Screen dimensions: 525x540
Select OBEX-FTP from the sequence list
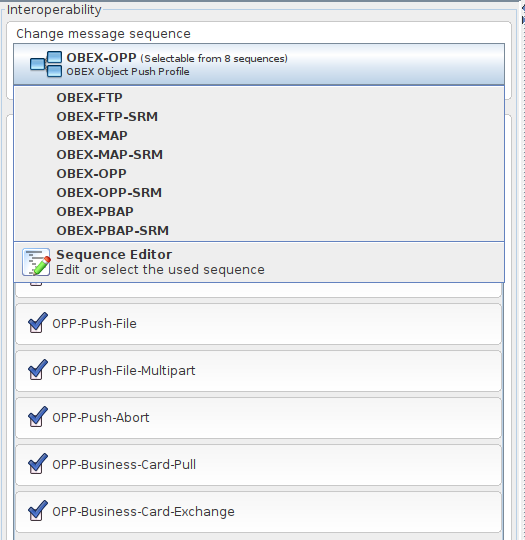[90, 97]
